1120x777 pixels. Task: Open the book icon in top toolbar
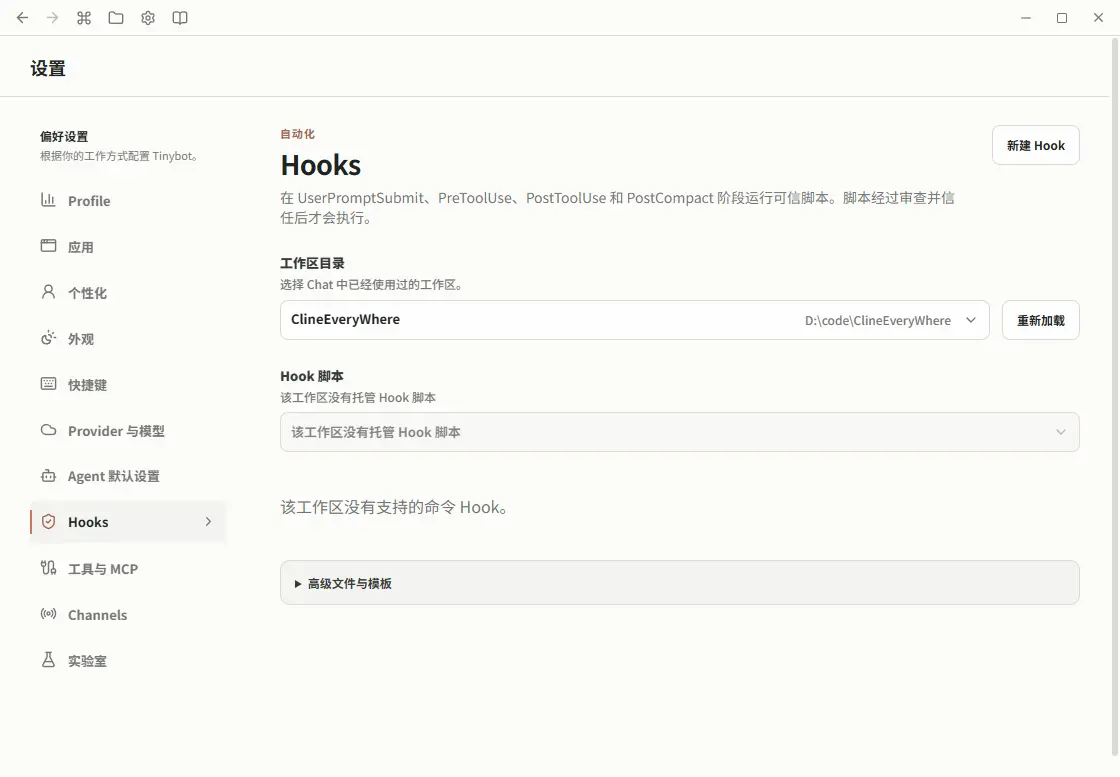point(180,18)
